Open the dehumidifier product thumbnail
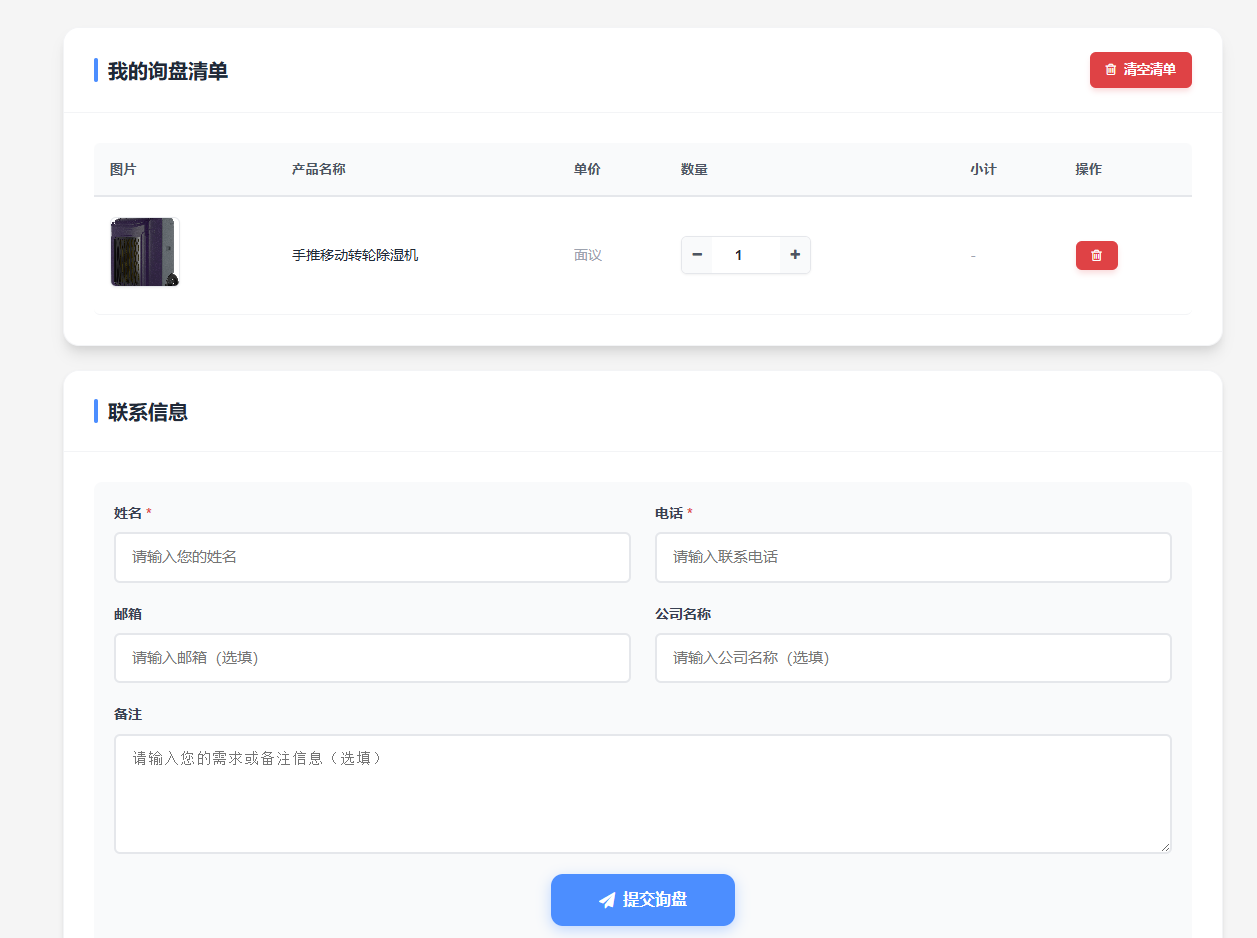Image resolution: width=1257 pixels, height=938 pixels. (144, 252)
